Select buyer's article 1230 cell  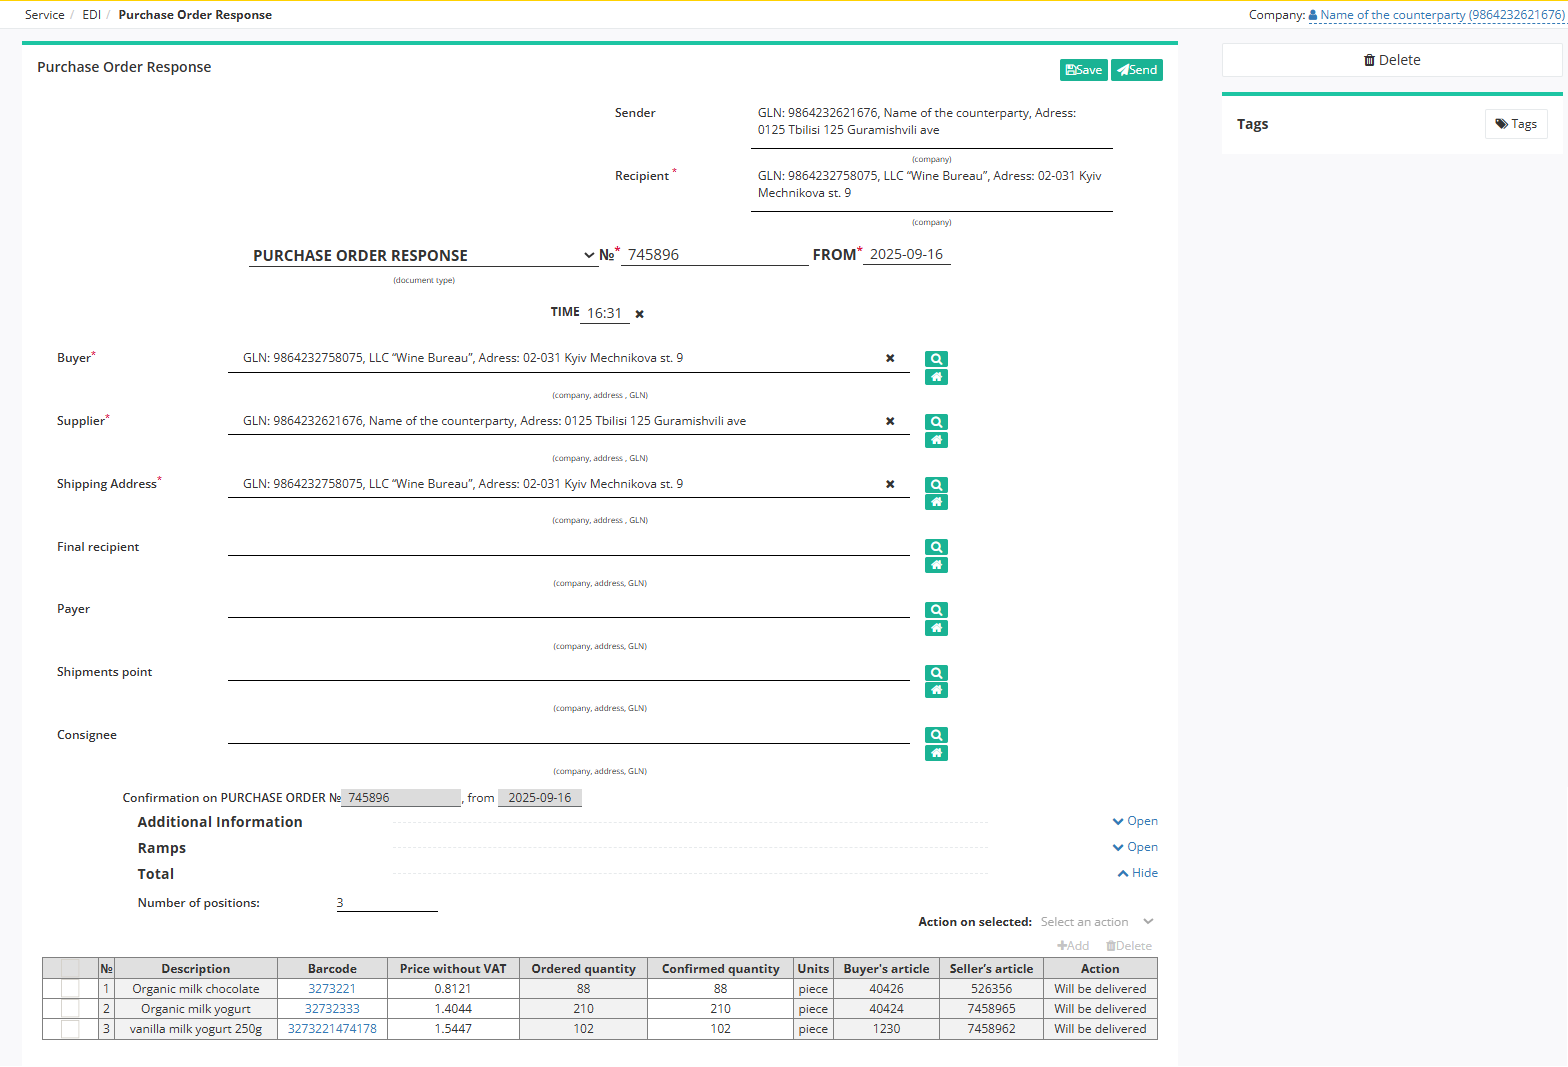pos(886,1029)
